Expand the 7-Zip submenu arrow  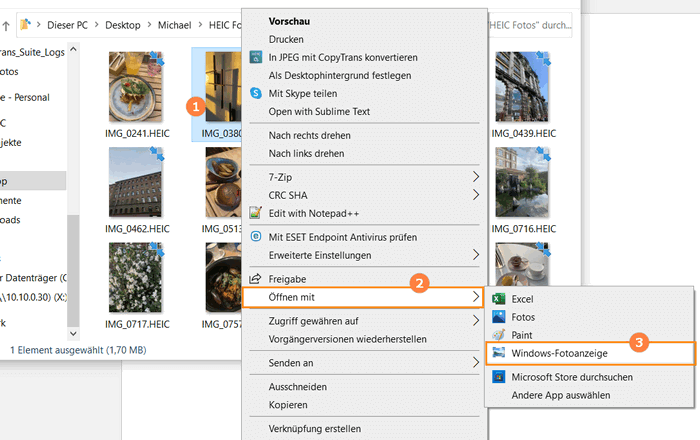tap(476, 177)
